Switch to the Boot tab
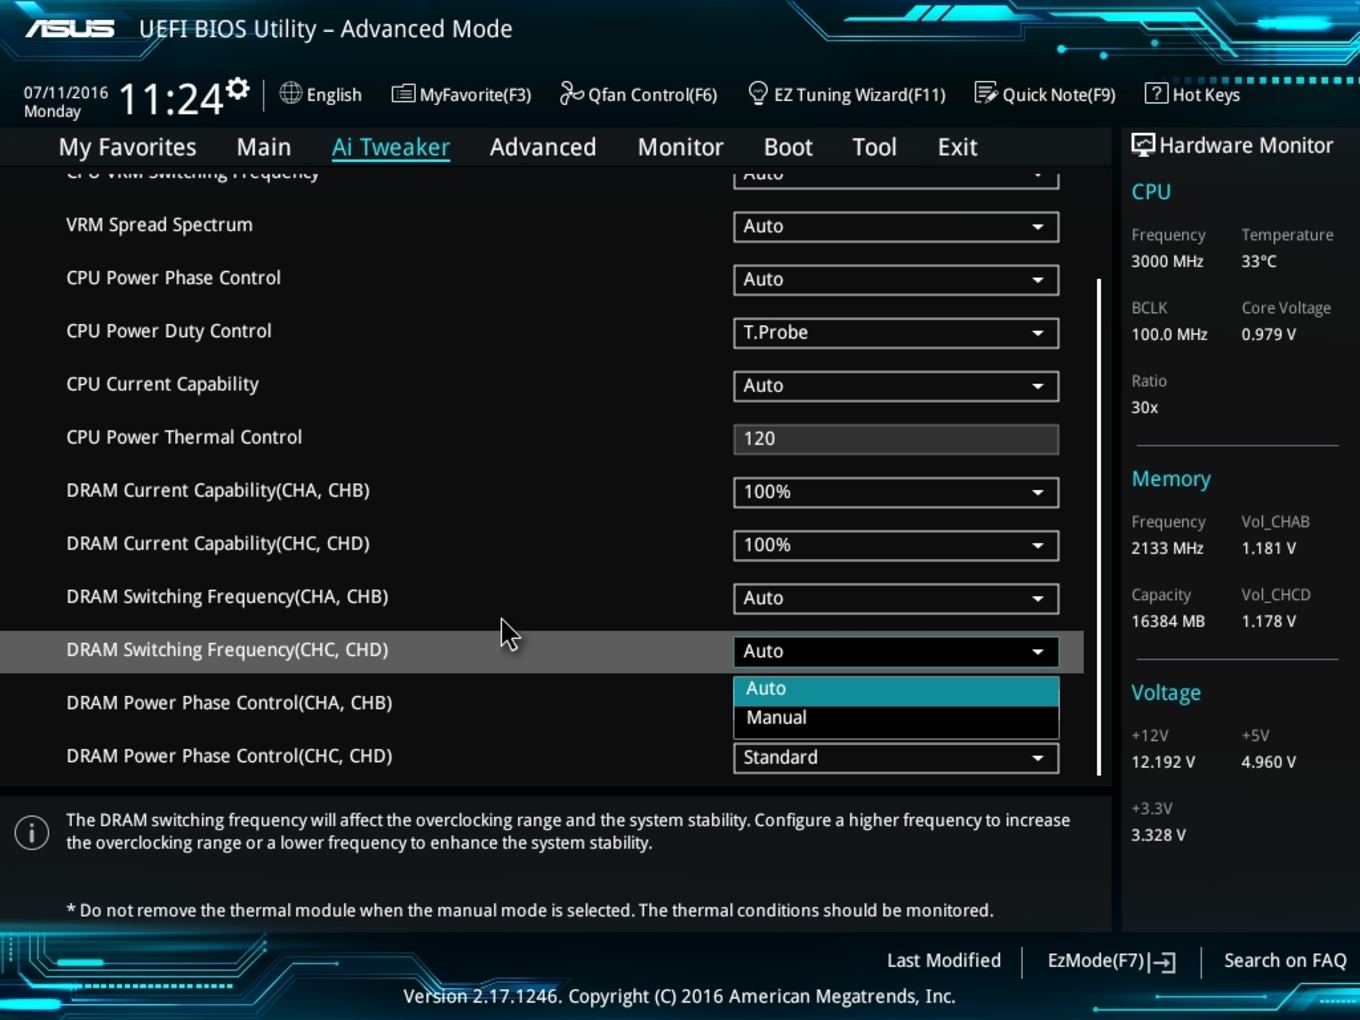The width and height of the screenshot is (1360, 1020). pyautogui.click(x=788, y=147)
